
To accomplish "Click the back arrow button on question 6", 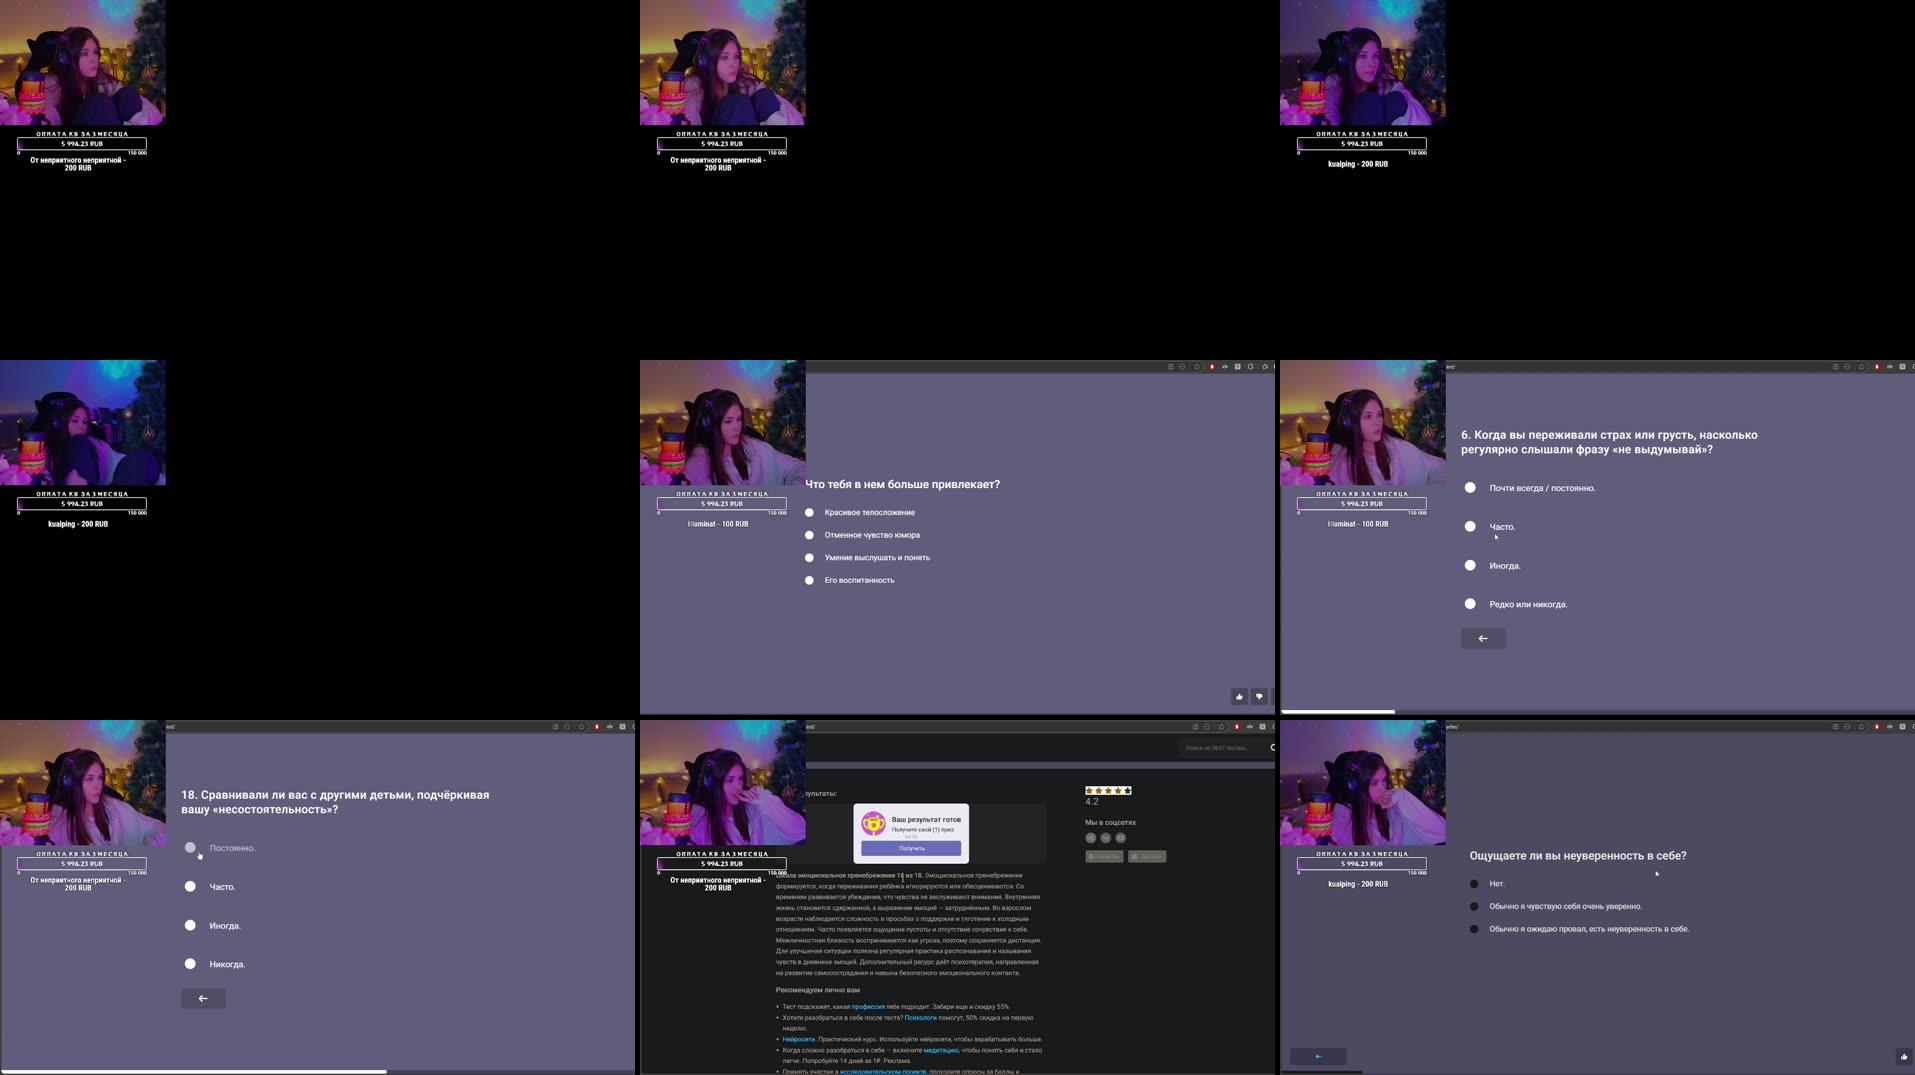I will (1483, 638).
